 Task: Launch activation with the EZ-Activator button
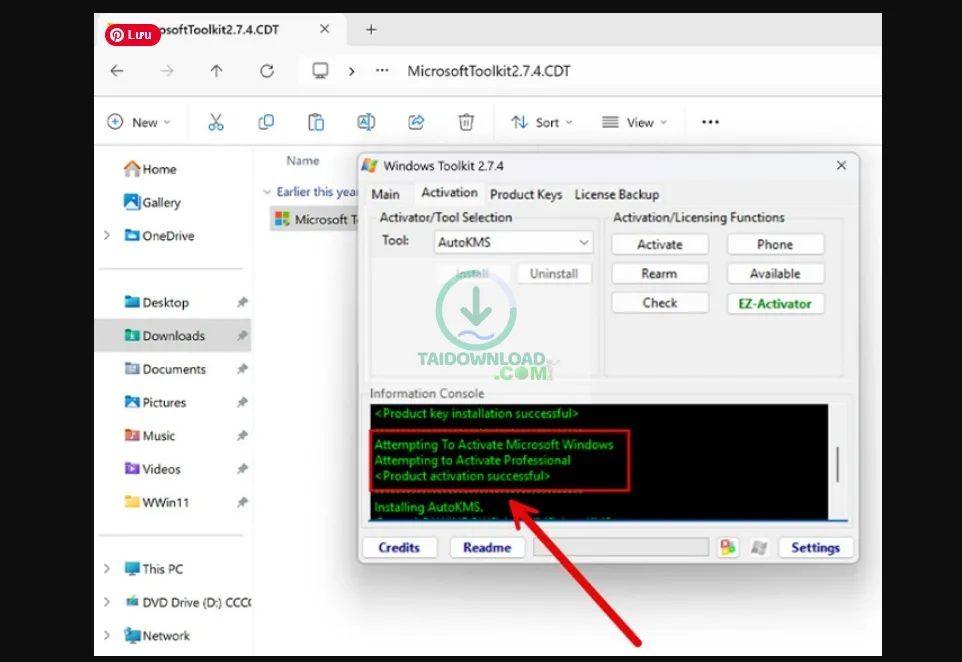(x=775, y=303)
